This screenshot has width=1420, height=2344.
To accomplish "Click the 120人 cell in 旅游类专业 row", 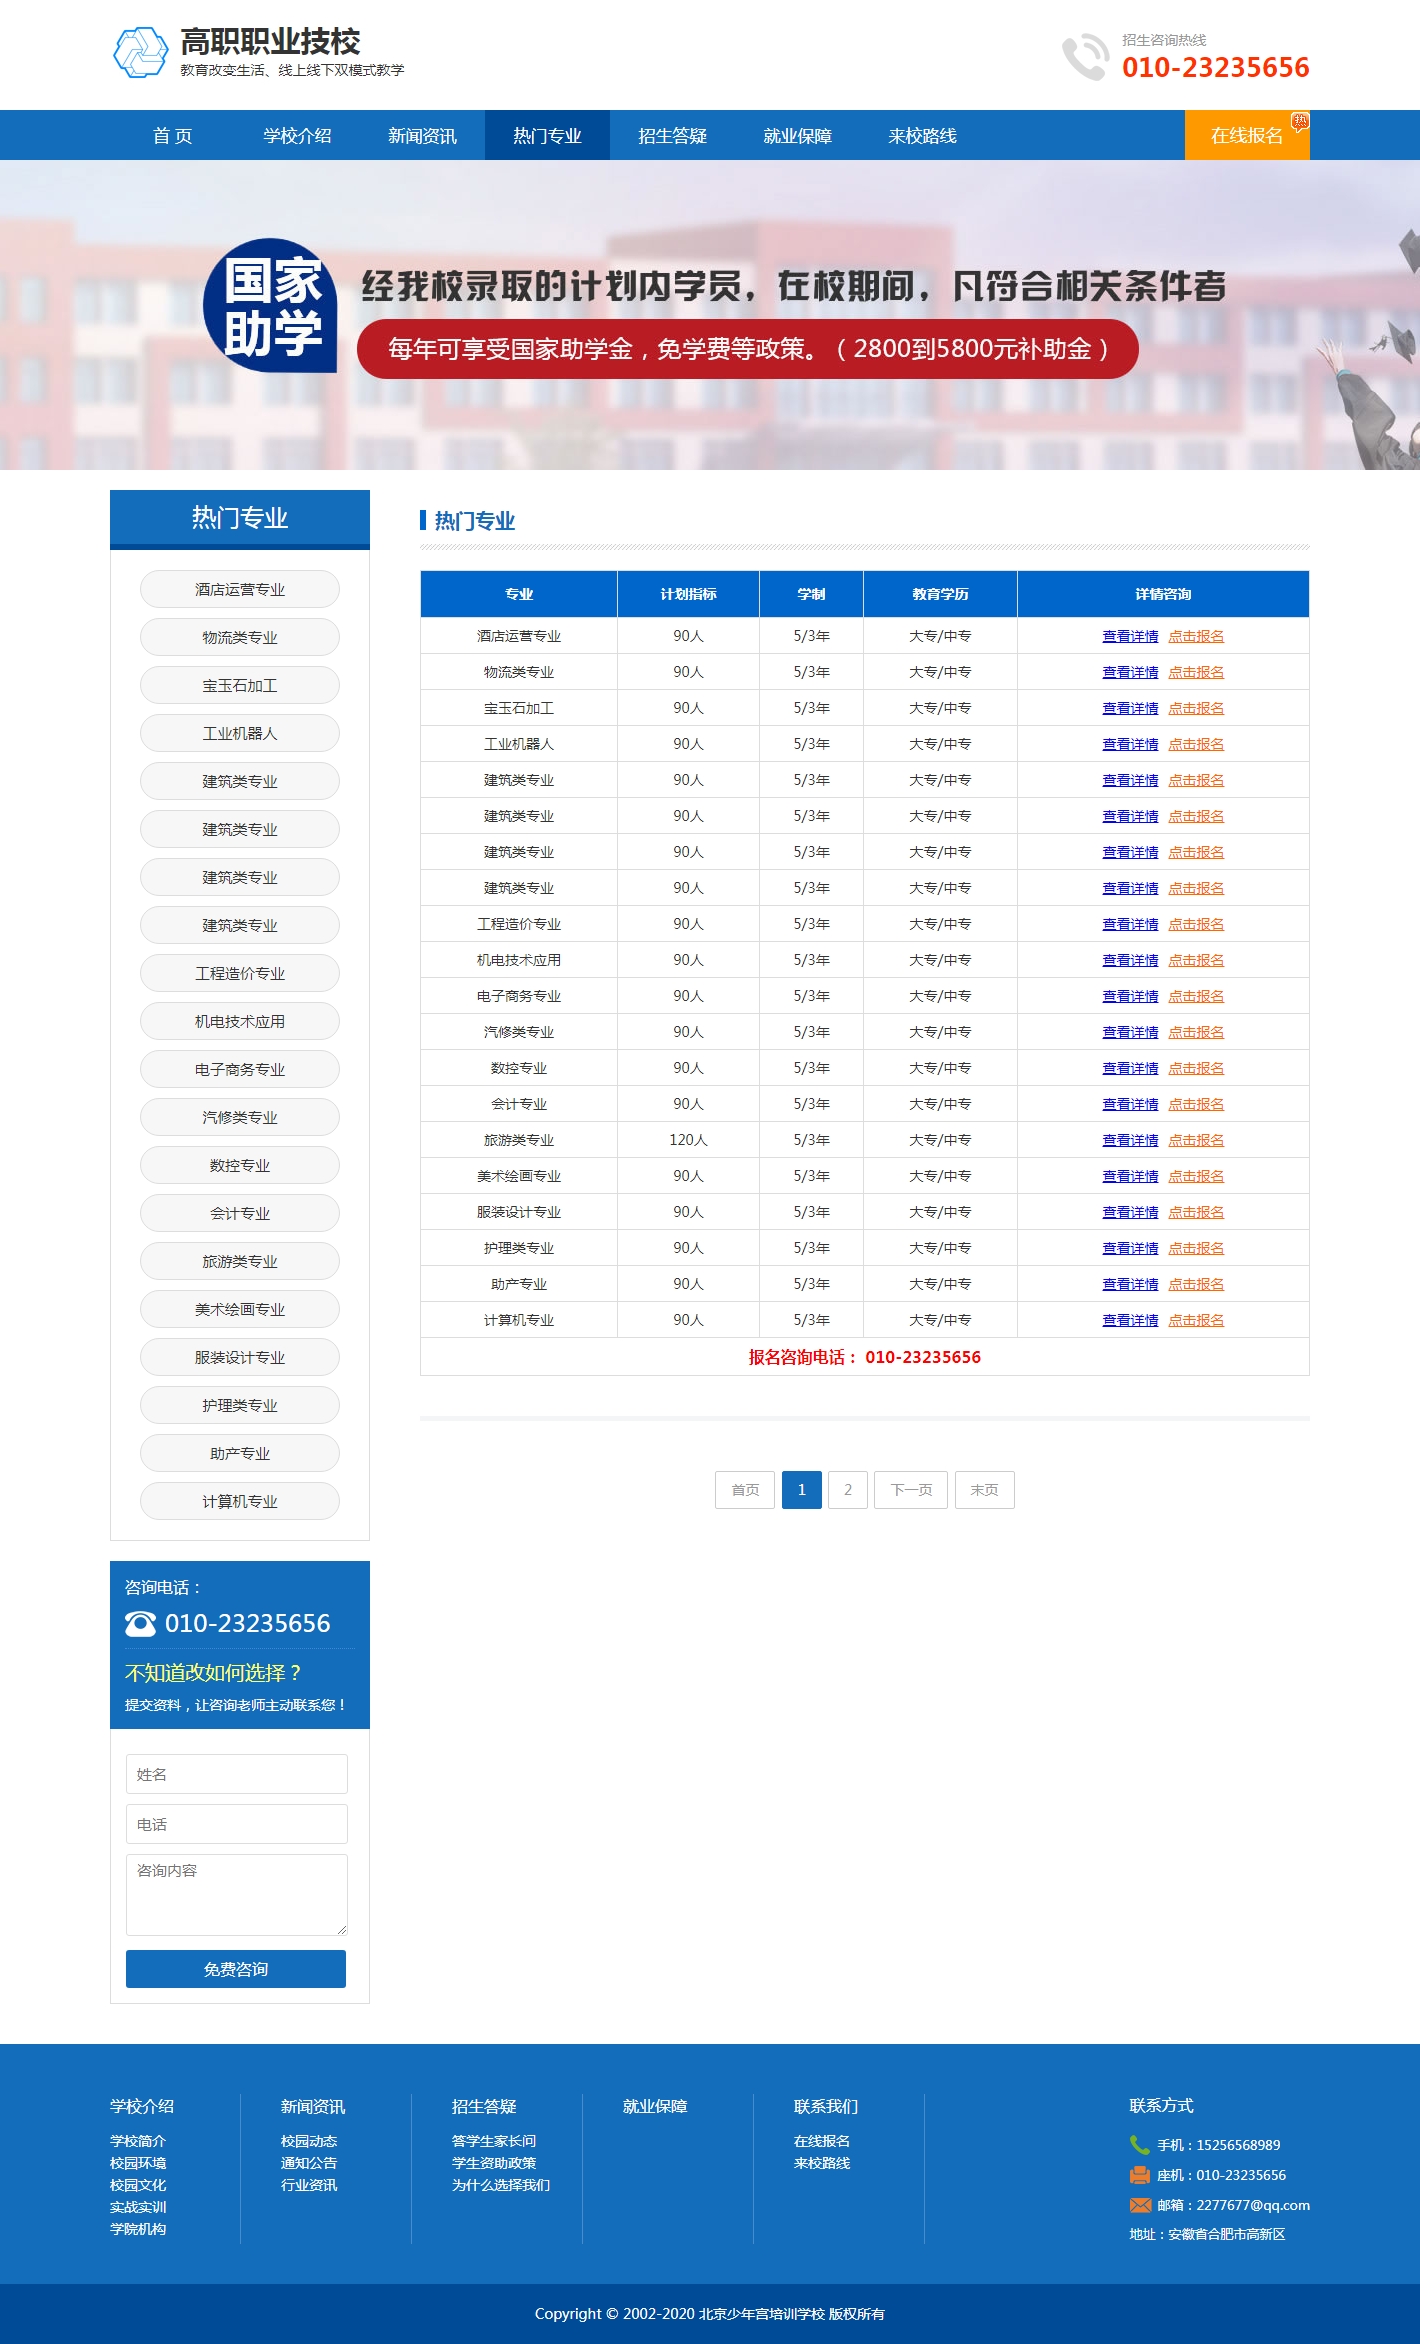I will 688,1140.
